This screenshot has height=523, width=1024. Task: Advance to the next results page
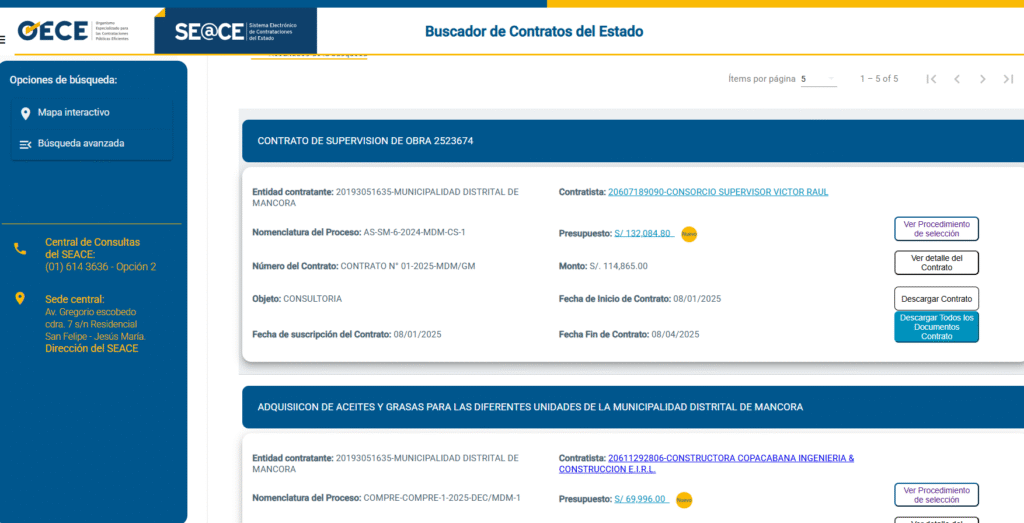pos(983,79)
